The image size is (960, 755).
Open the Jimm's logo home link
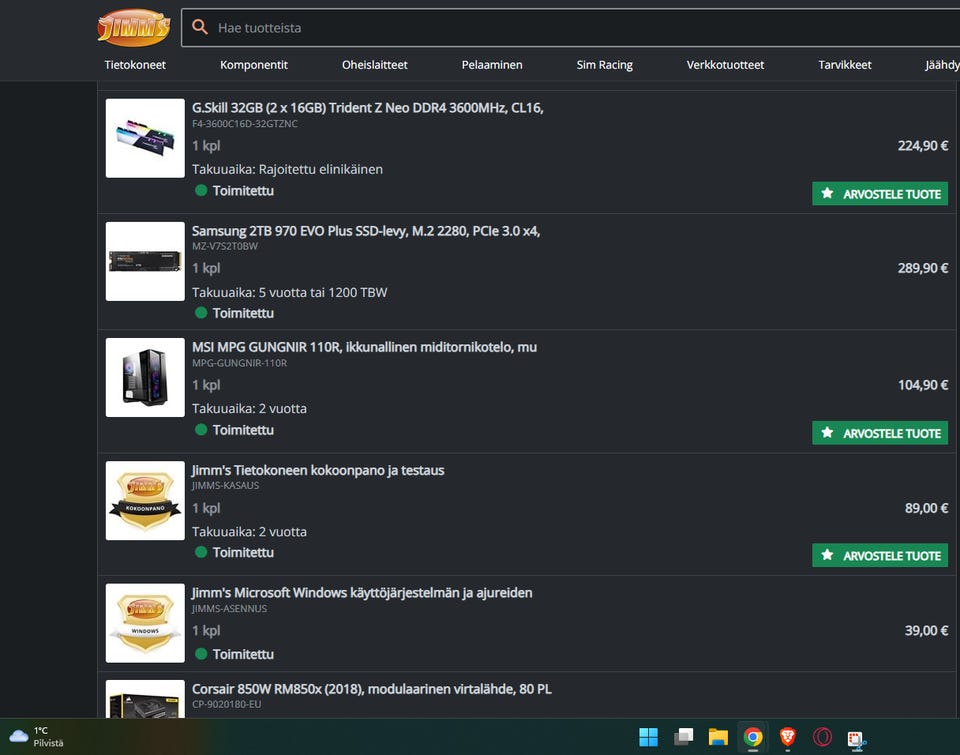tap(133, 28)
